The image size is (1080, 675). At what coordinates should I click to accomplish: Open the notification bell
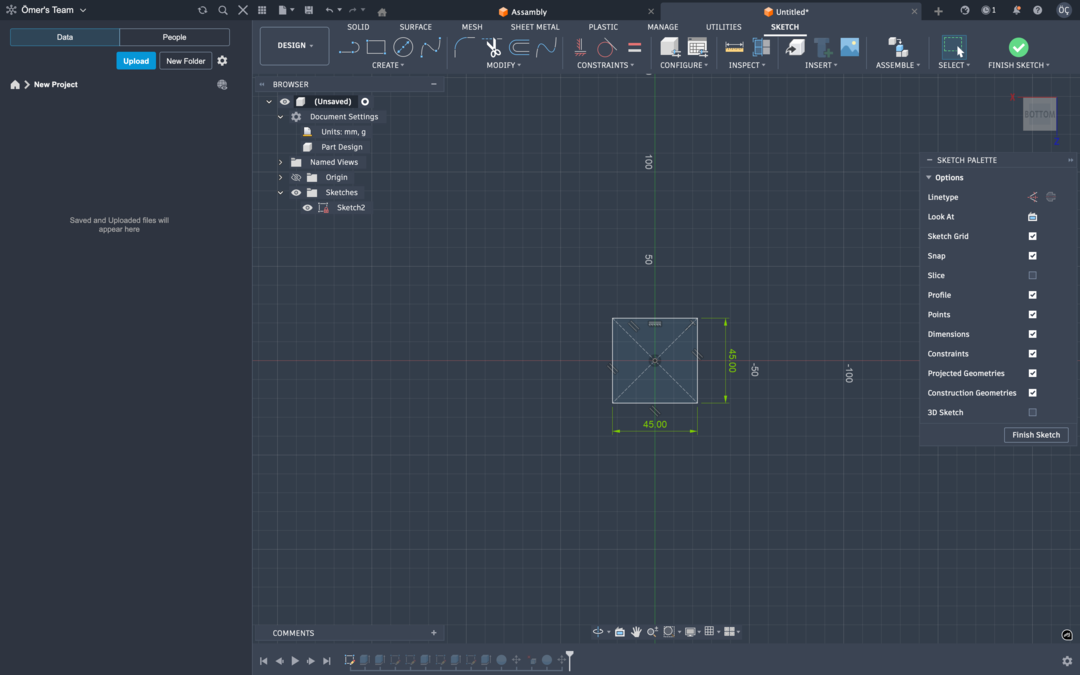pos(1016,10)
